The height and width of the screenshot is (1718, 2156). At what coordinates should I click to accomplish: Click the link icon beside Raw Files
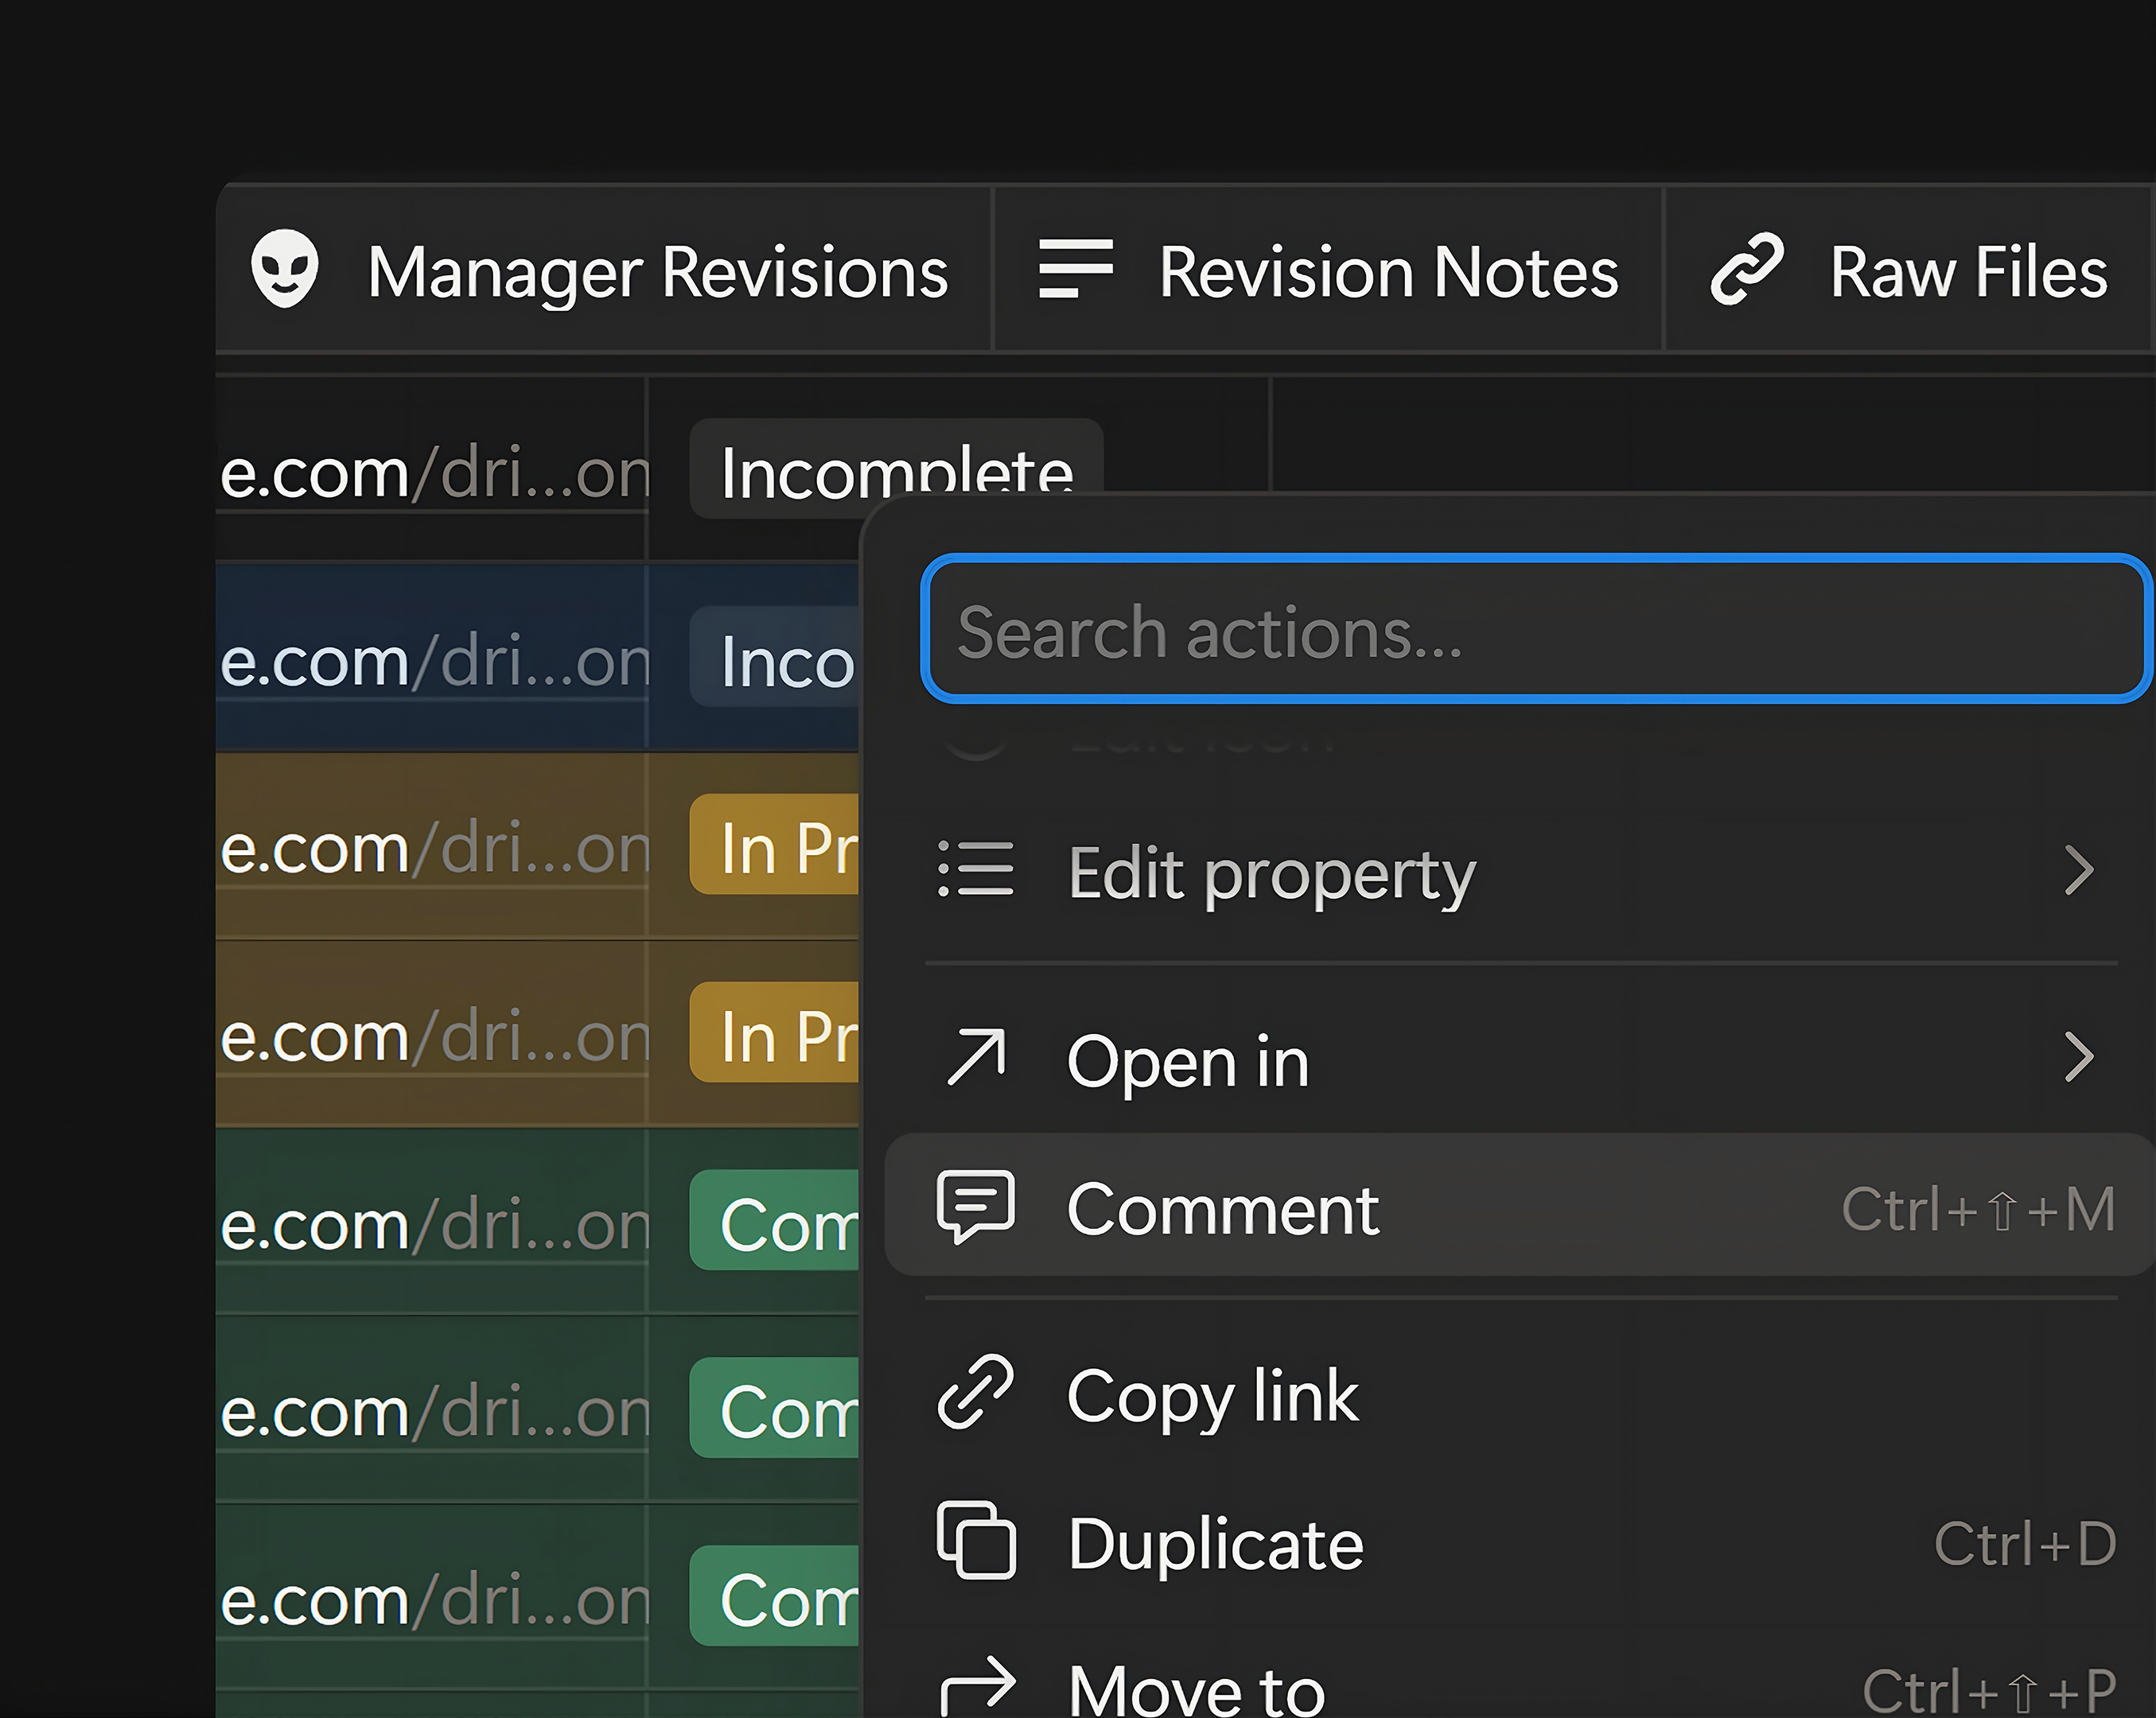click(1747, 269)
